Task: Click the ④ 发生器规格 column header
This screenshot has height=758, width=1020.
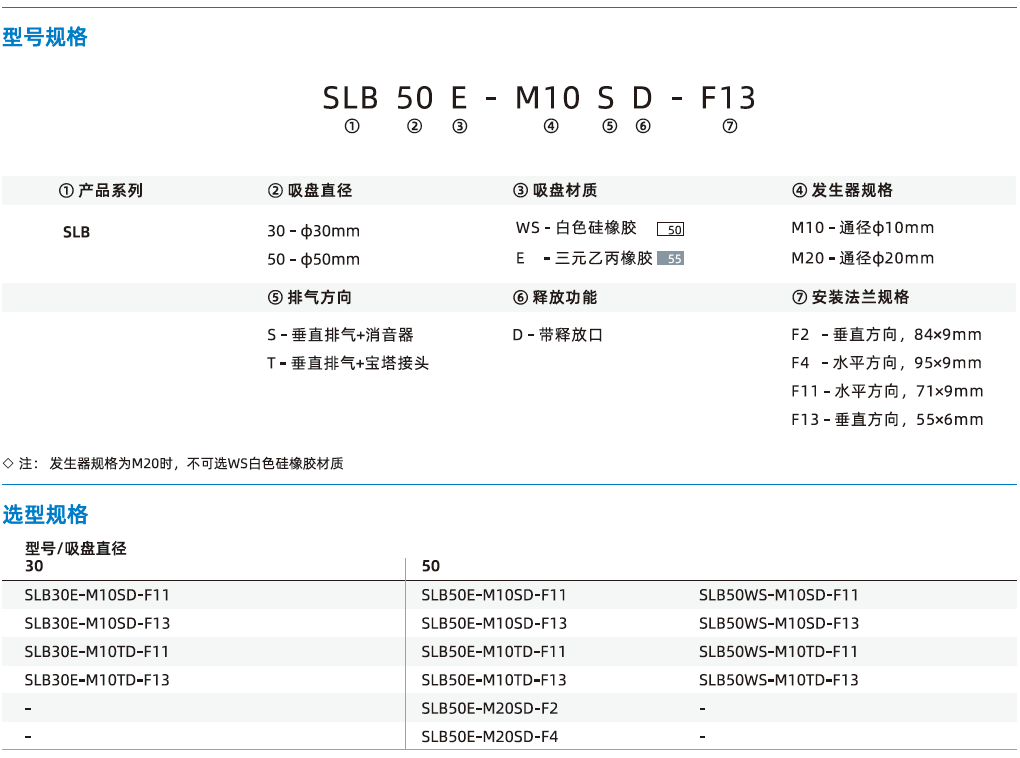Action: tap(842, 191)
